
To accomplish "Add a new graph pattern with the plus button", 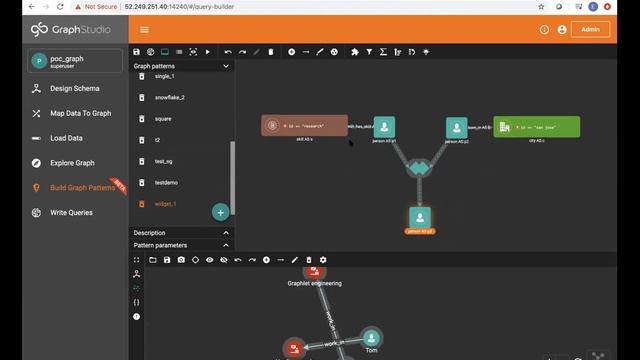I will pyautogui.click(x=220, y=212).
